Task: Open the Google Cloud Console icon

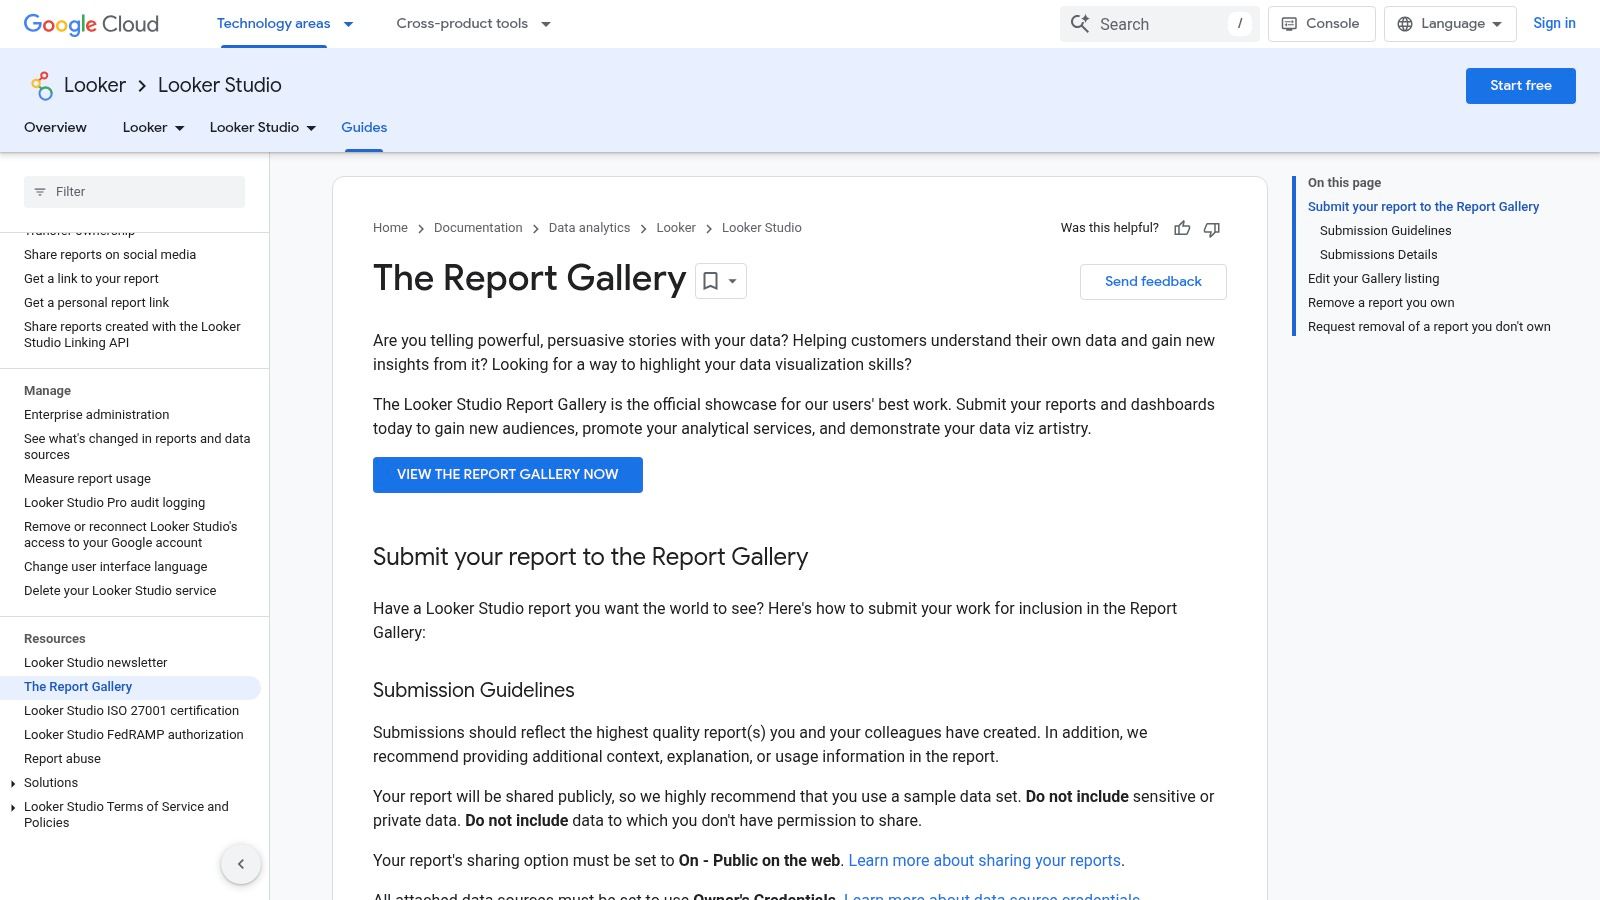Action: [1289, 23]
